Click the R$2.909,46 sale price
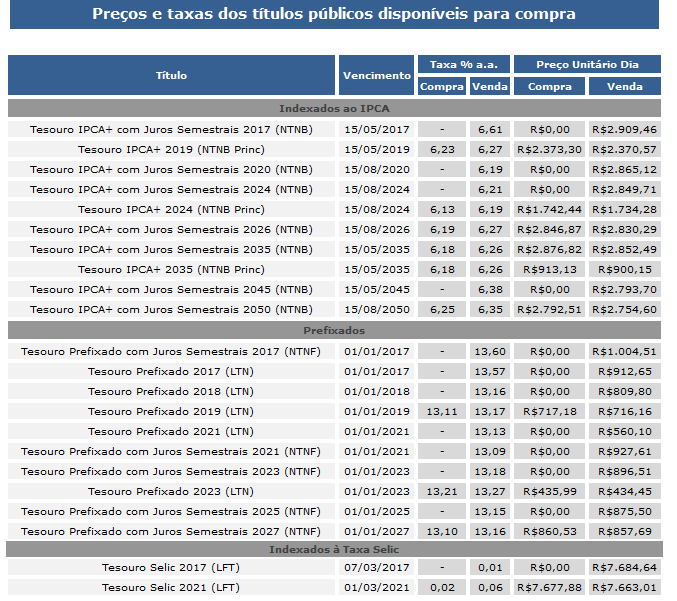The image size is (677, 601). pos(625,130)
